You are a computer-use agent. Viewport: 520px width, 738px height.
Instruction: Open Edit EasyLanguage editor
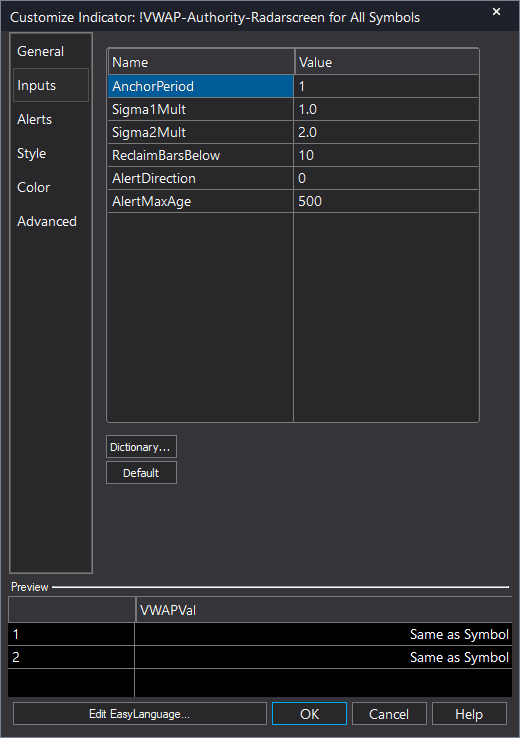(x=140, y=714)
